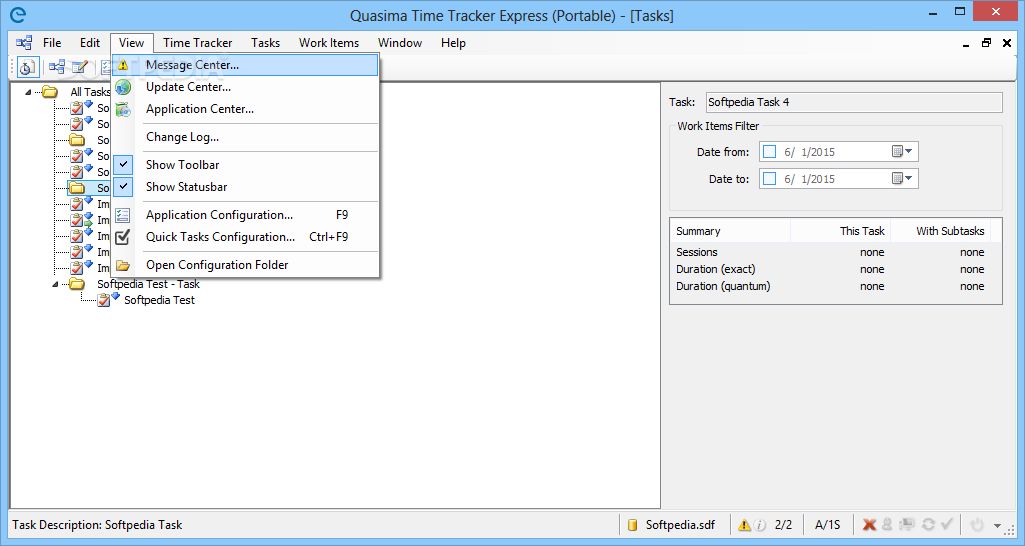Image resolution: width=1025 pixels, height=546 pixels.
Task: Click the Application Center menu icon
Action: tap(123, 109)
